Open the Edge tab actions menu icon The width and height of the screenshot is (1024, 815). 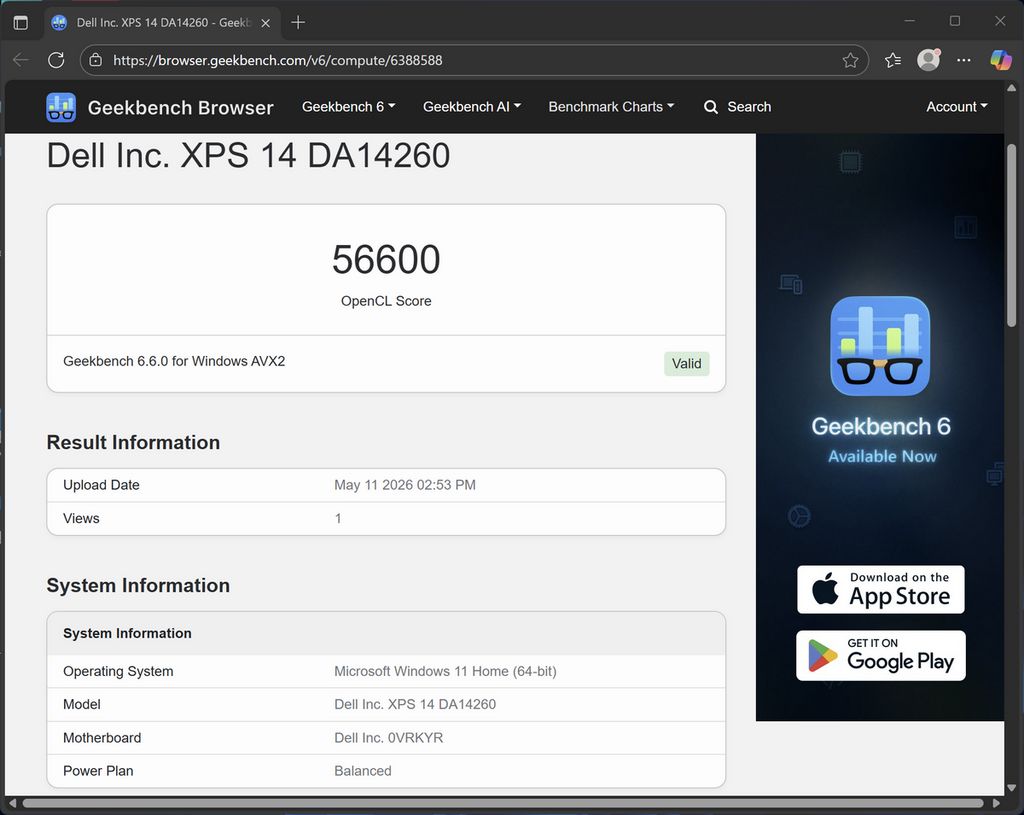tap(21, 23)
